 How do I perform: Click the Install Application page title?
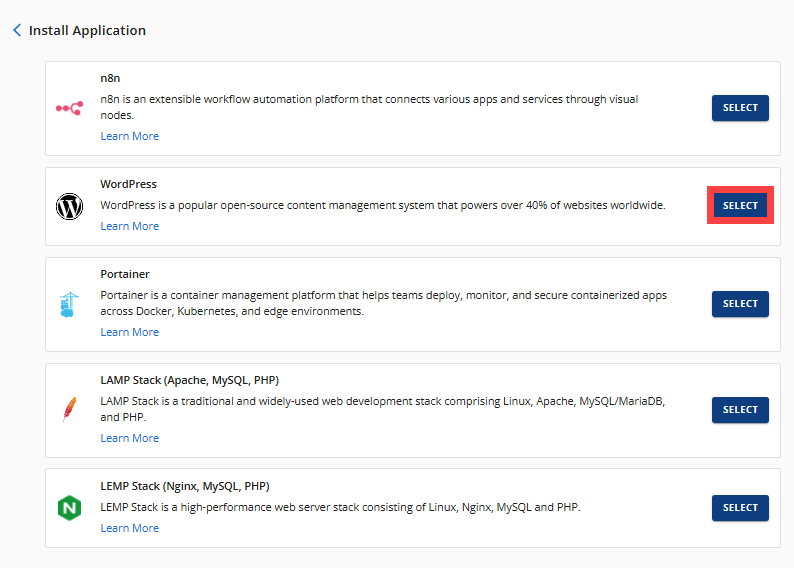pos(87,30)
